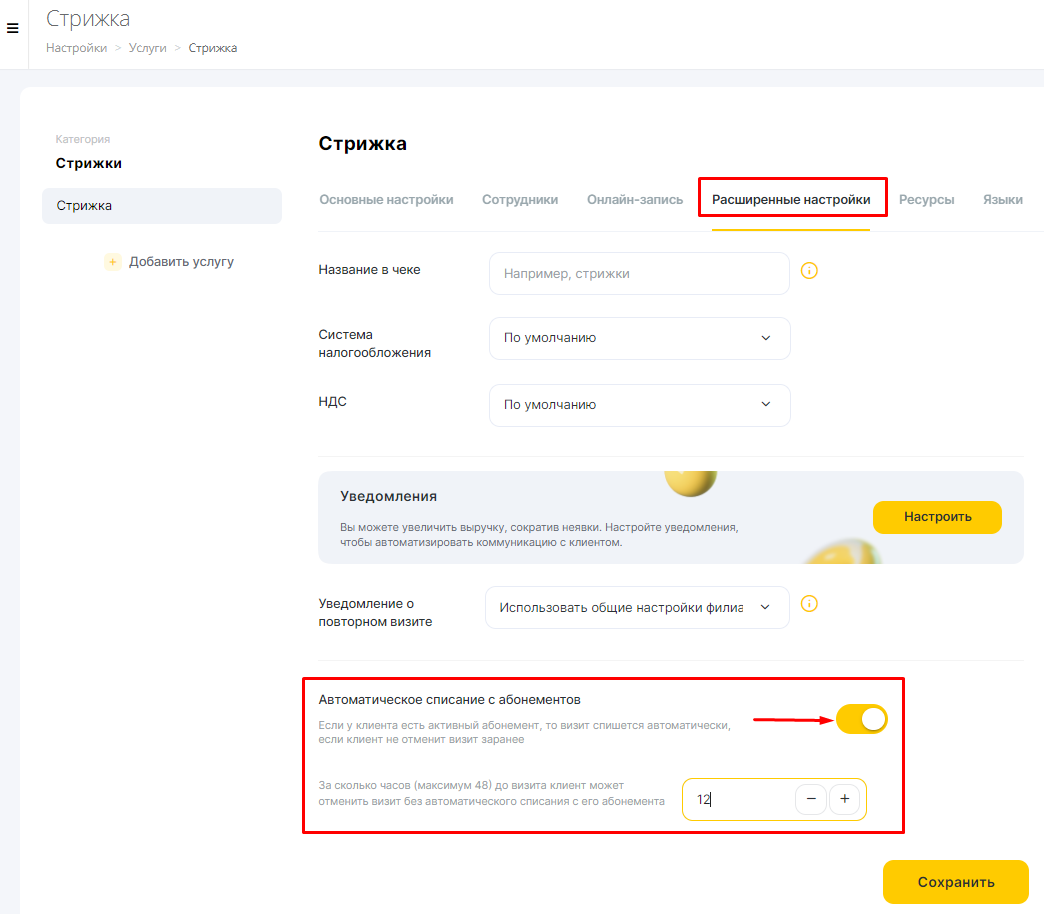Select Стрижка service in sidebar

[x=162, y=206]
